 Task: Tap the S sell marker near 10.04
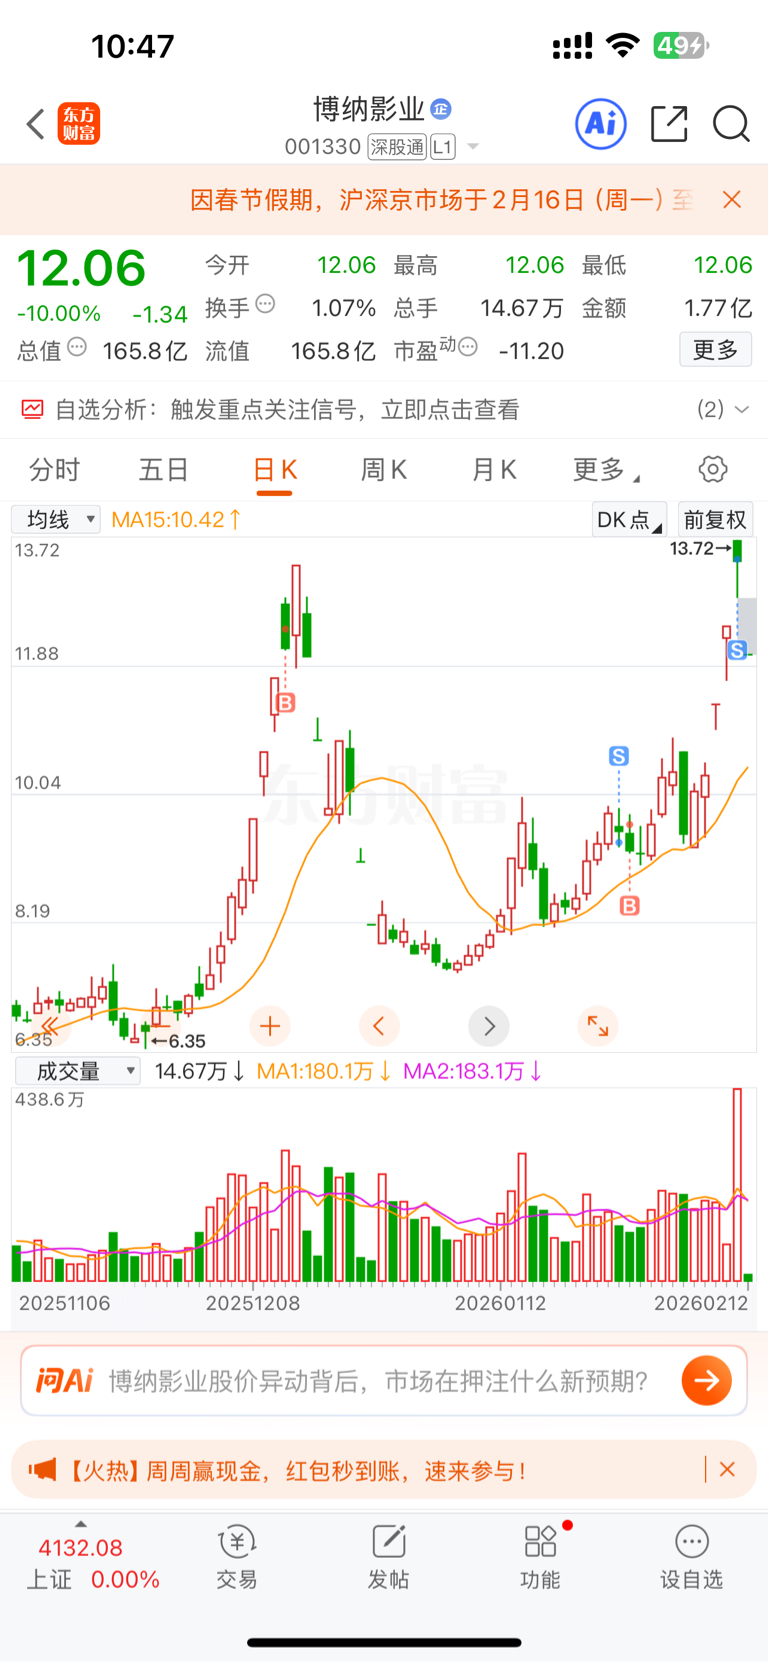(x=619, y=756)
